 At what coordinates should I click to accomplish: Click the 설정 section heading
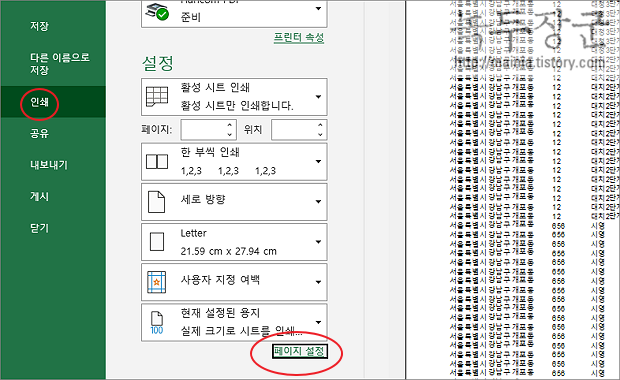tap(157, 63)
